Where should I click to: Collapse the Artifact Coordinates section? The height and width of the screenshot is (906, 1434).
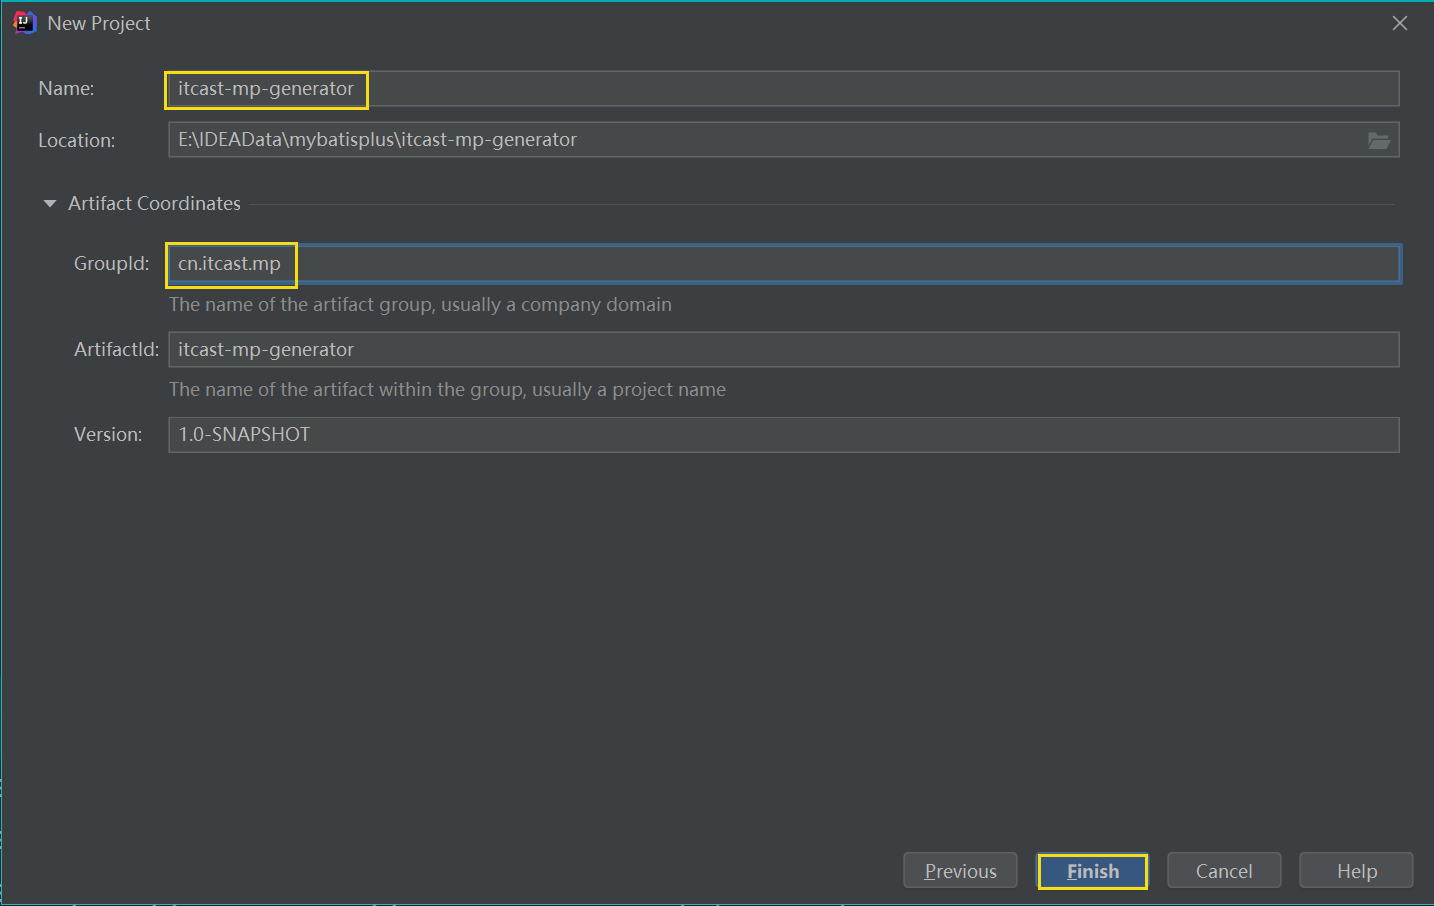[x=50, y=203]
